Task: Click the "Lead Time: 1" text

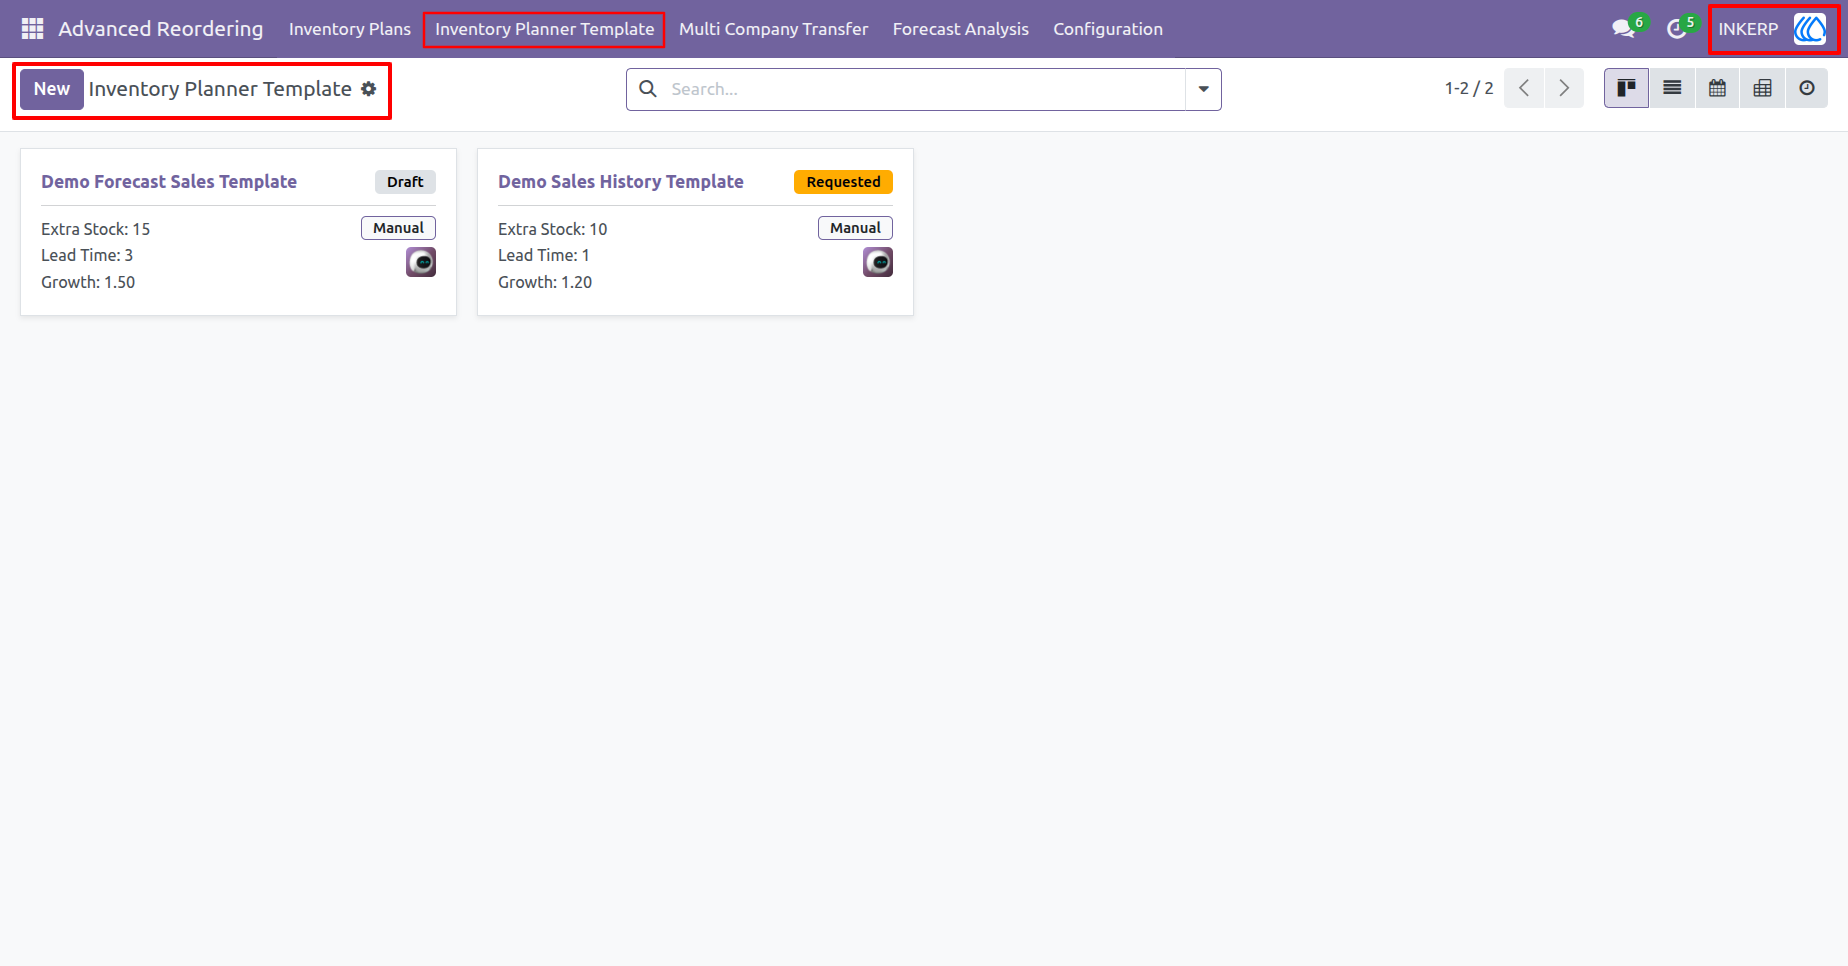Action: coord(544,256)
